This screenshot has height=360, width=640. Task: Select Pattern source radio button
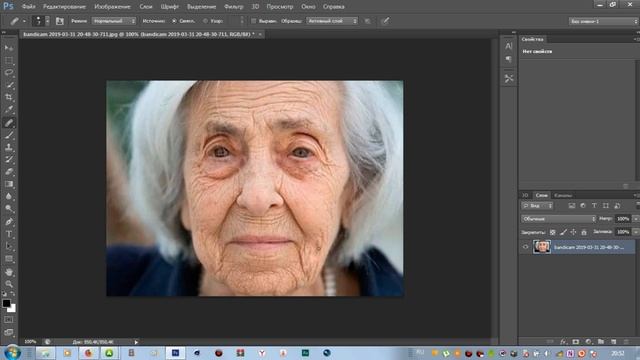click(205, 21)
